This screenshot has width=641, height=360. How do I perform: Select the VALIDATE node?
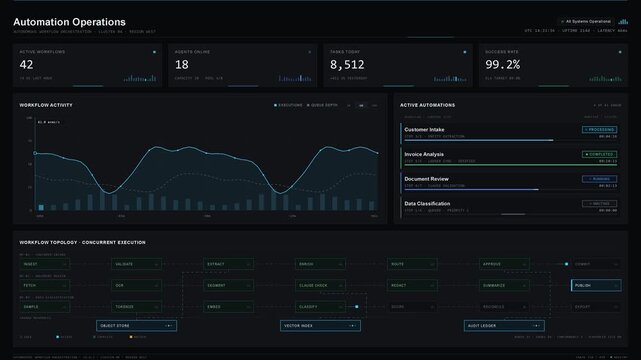point(136,264)
